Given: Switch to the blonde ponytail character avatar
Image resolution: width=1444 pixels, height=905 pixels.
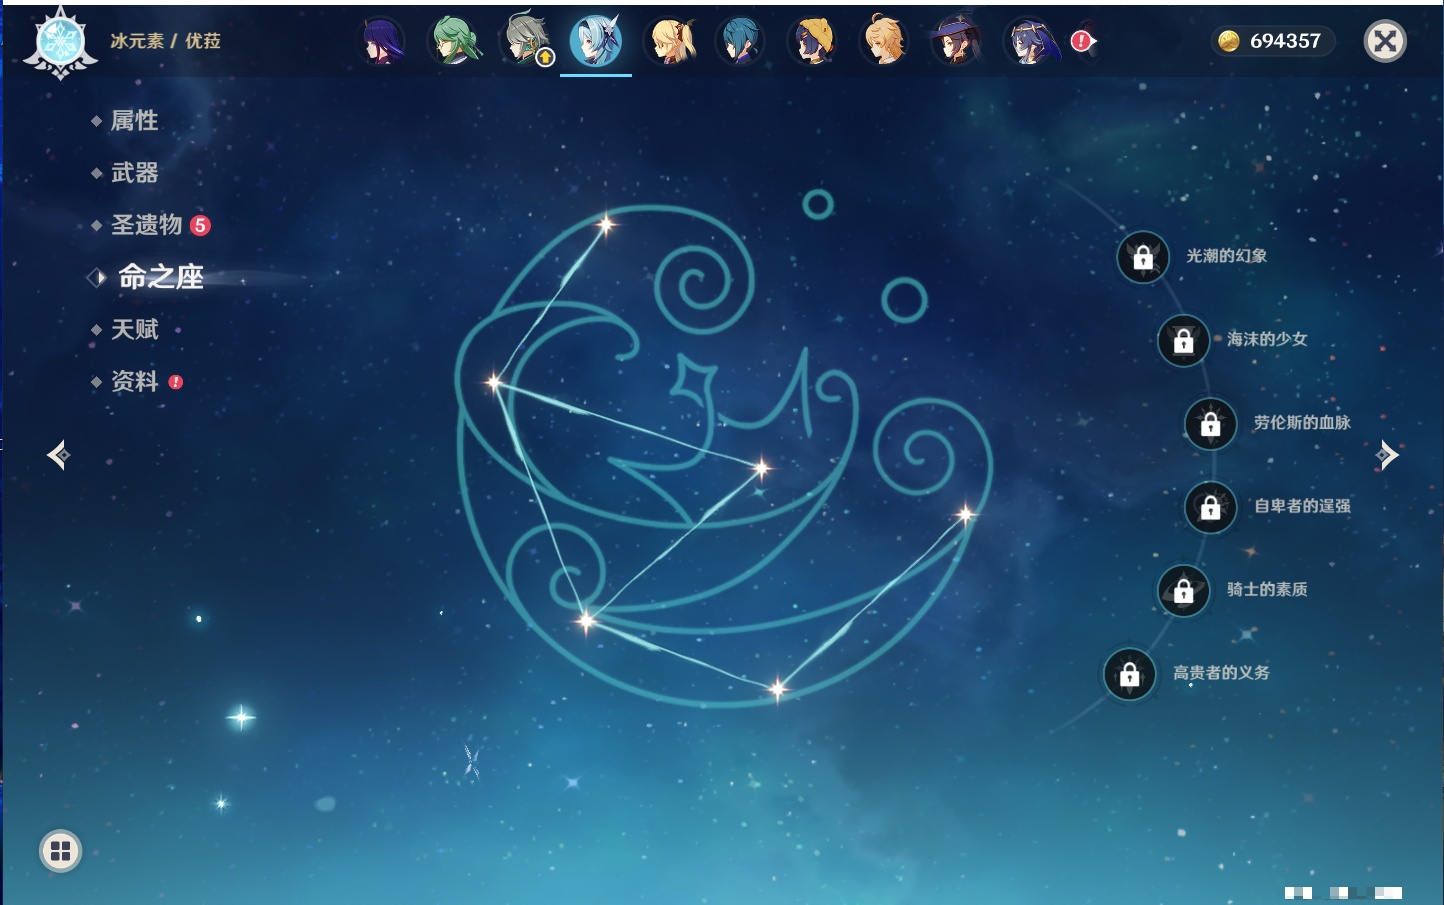Looking at the screenshot, I should click(x=671, y=42).
